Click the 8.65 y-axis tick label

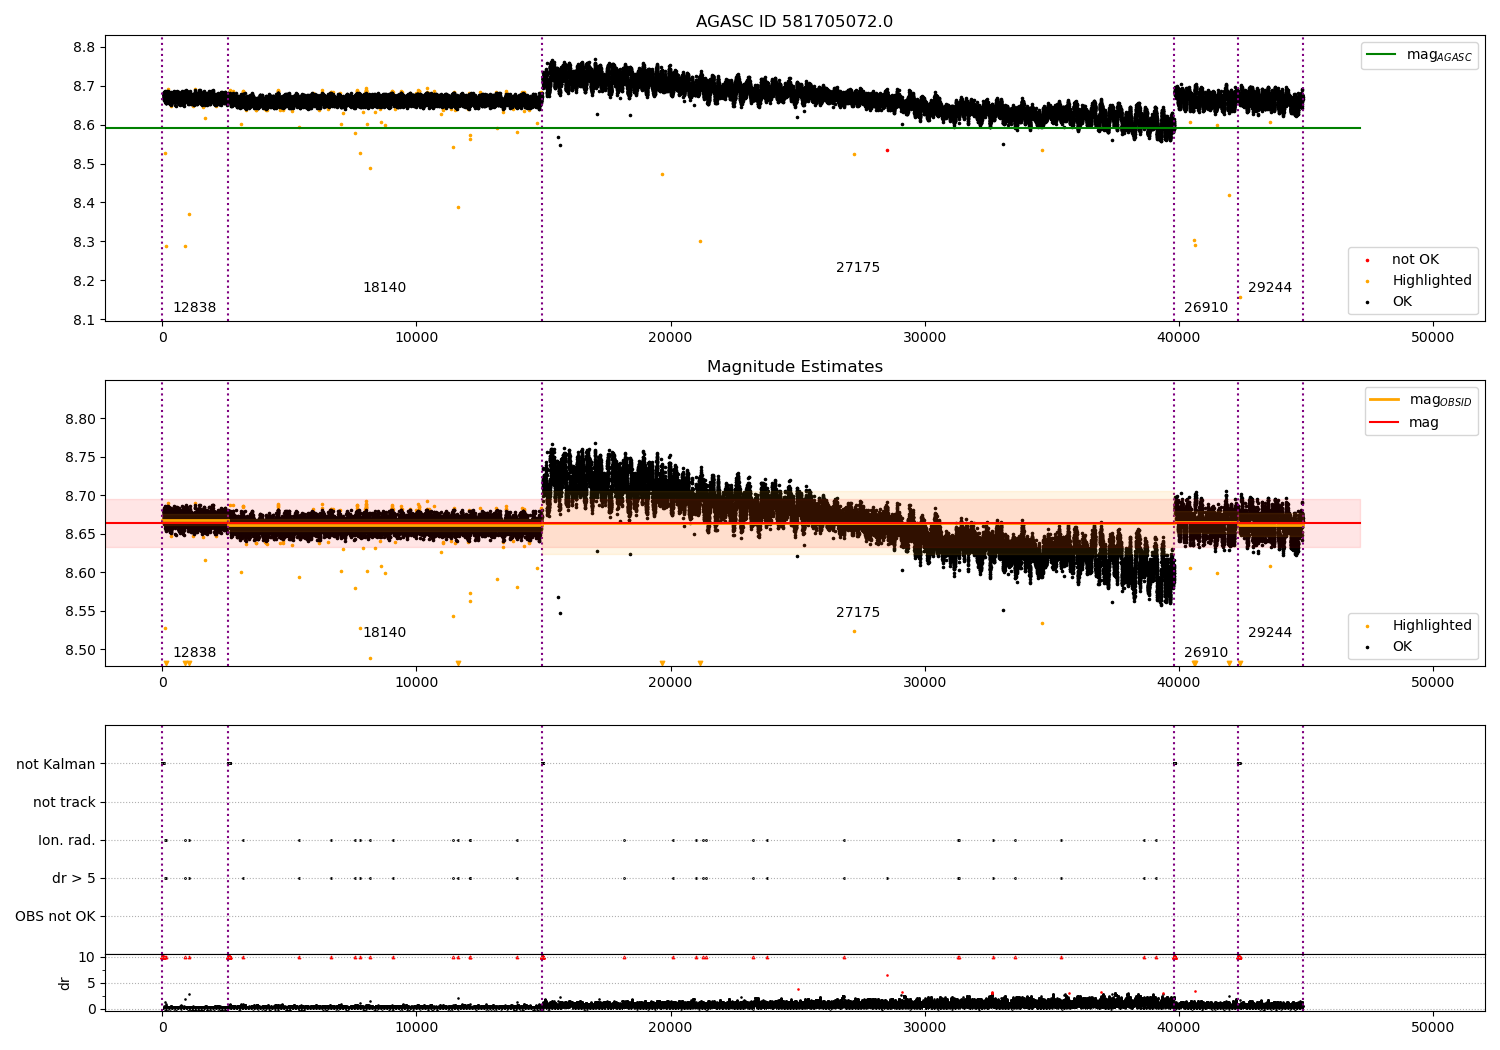(80, 535)
